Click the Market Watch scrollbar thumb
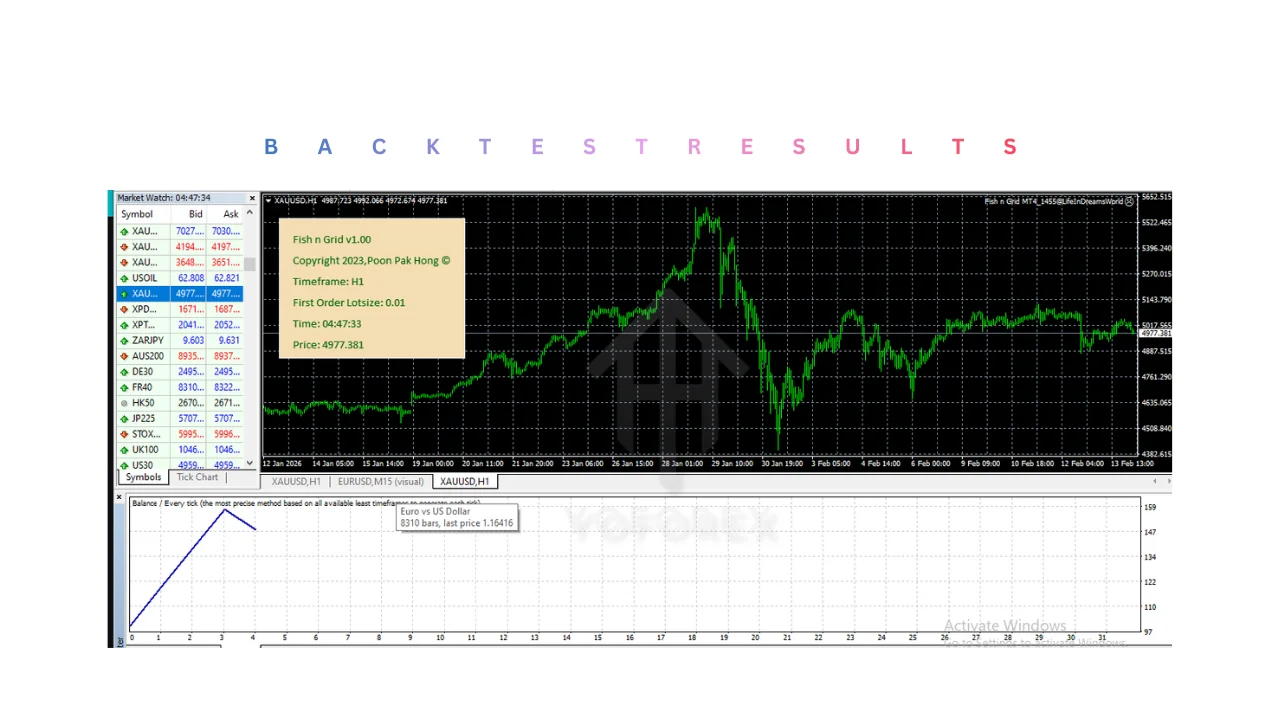This screenshot has width=1280, height=720. coord(250,264)
